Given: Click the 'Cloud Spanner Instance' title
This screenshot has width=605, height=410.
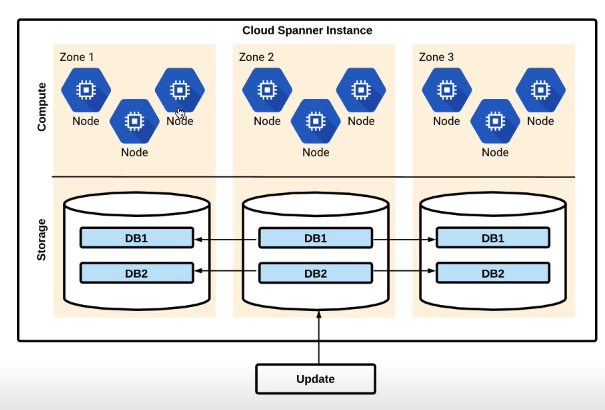Looking at the screenshot, I should [307, 30].
